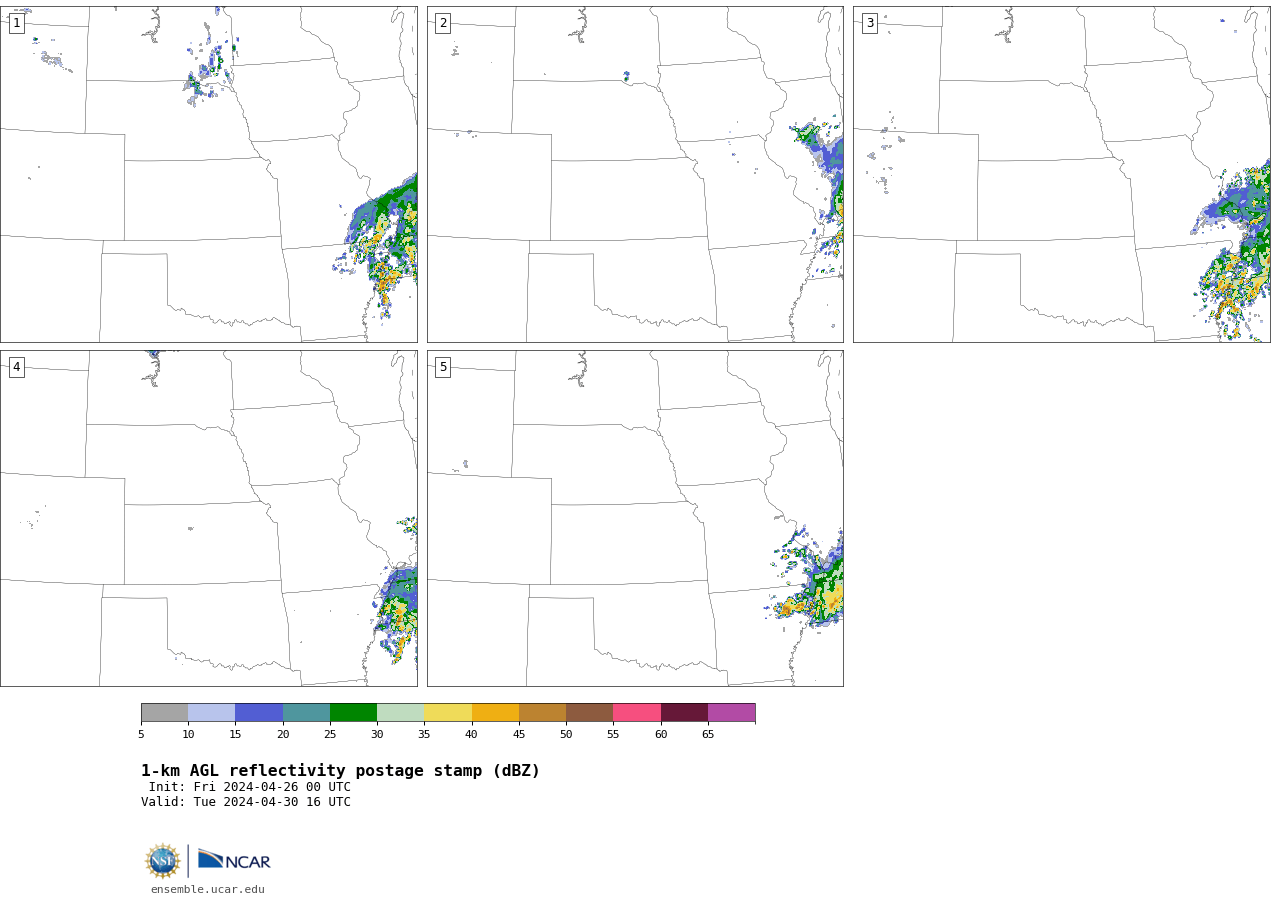Open ensemble member 1 reflectivity map
Screen dimensions: 1280x901
click(209, 174)
